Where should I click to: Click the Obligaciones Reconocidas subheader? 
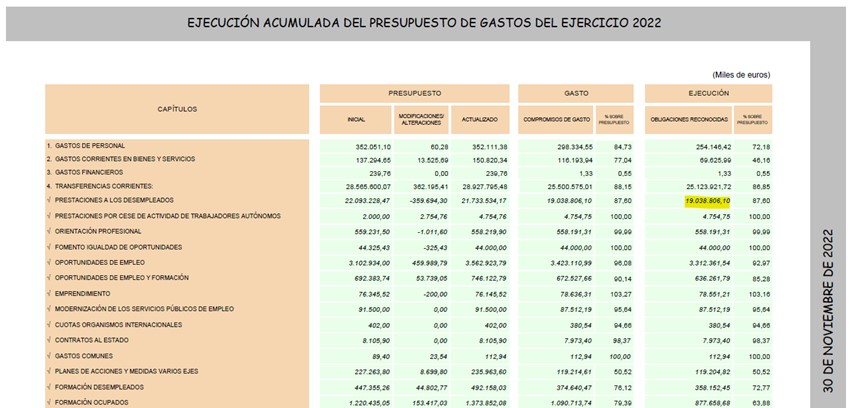pyautogui.click(x=688, y=121)
